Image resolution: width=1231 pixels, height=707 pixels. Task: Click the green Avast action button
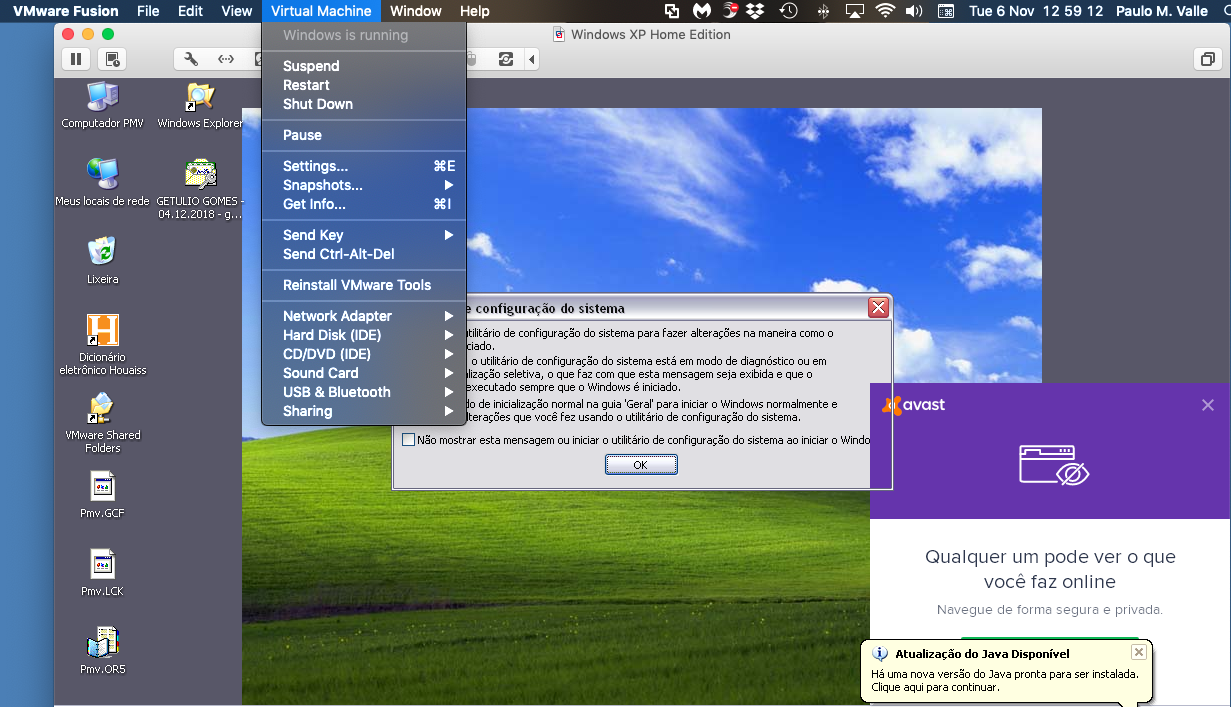pos(1050,640)
